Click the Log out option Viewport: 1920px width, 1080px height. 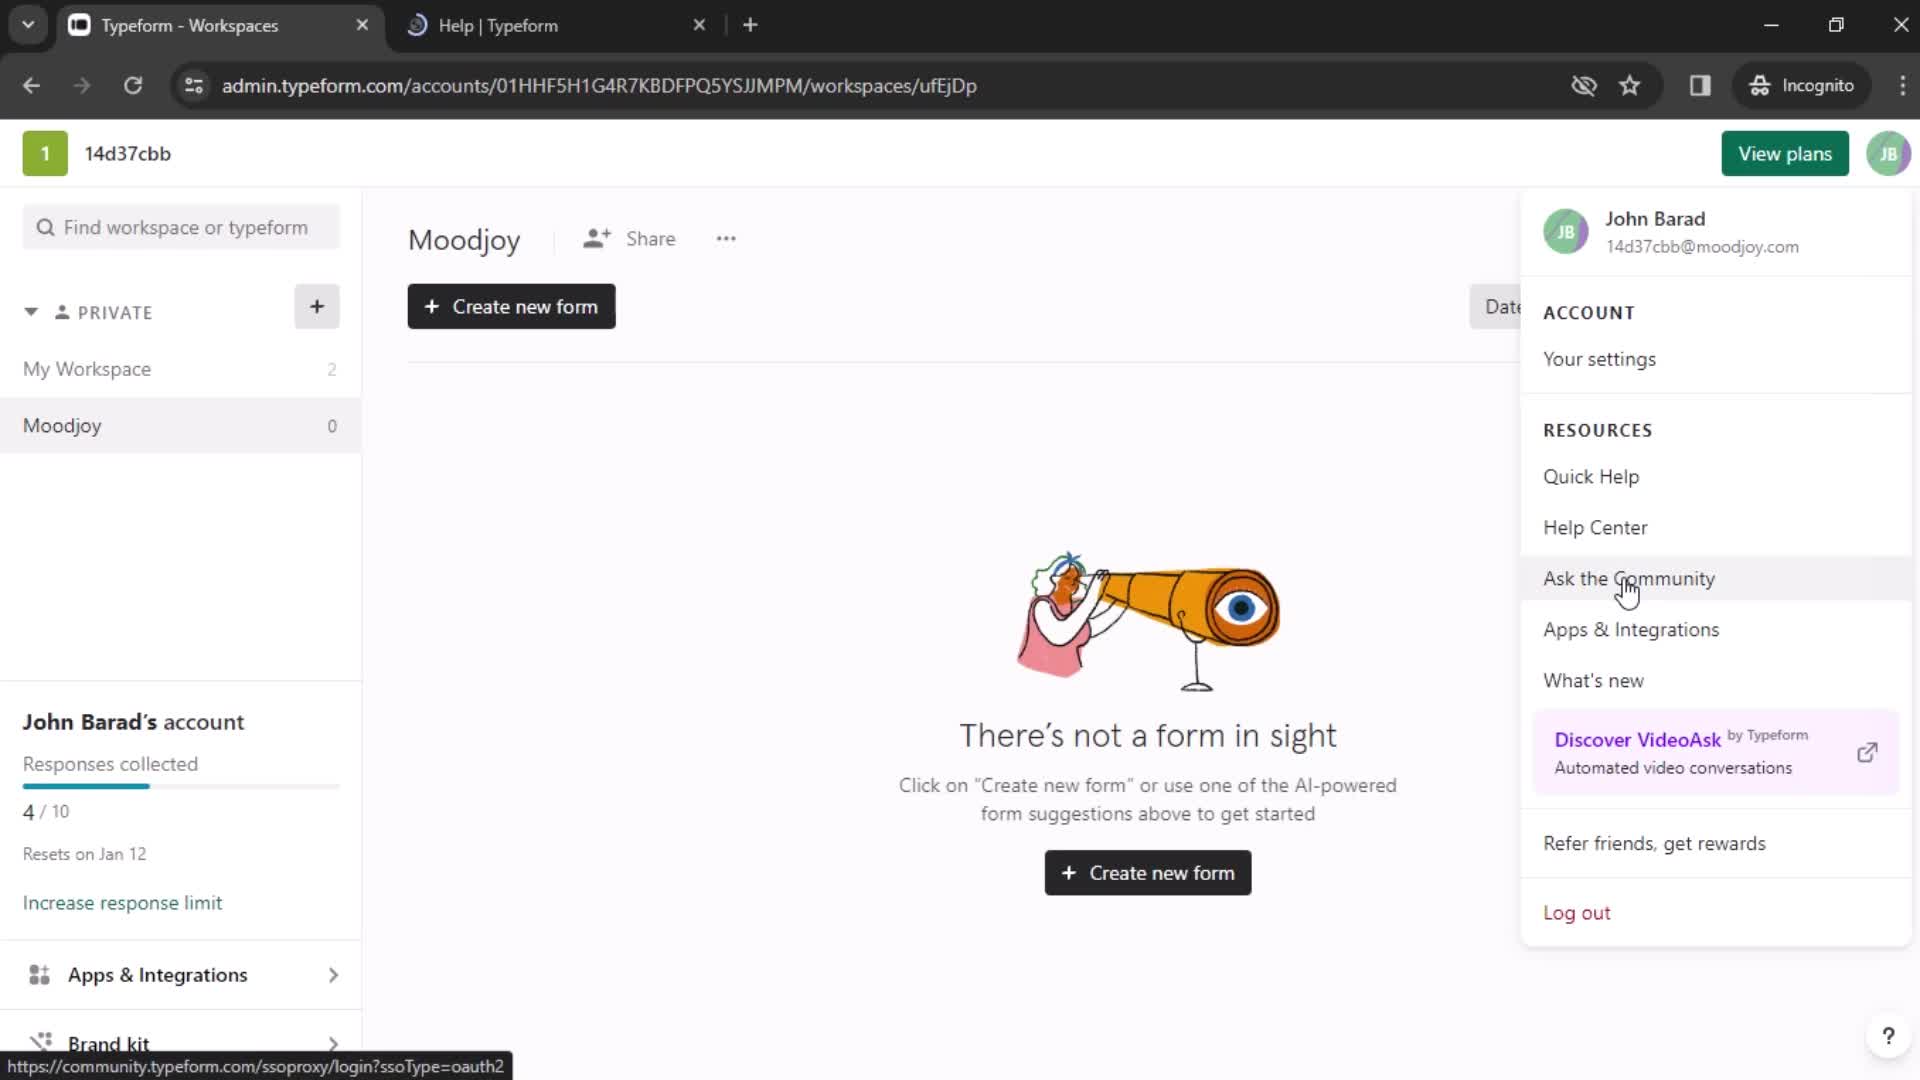(1577, 913)
